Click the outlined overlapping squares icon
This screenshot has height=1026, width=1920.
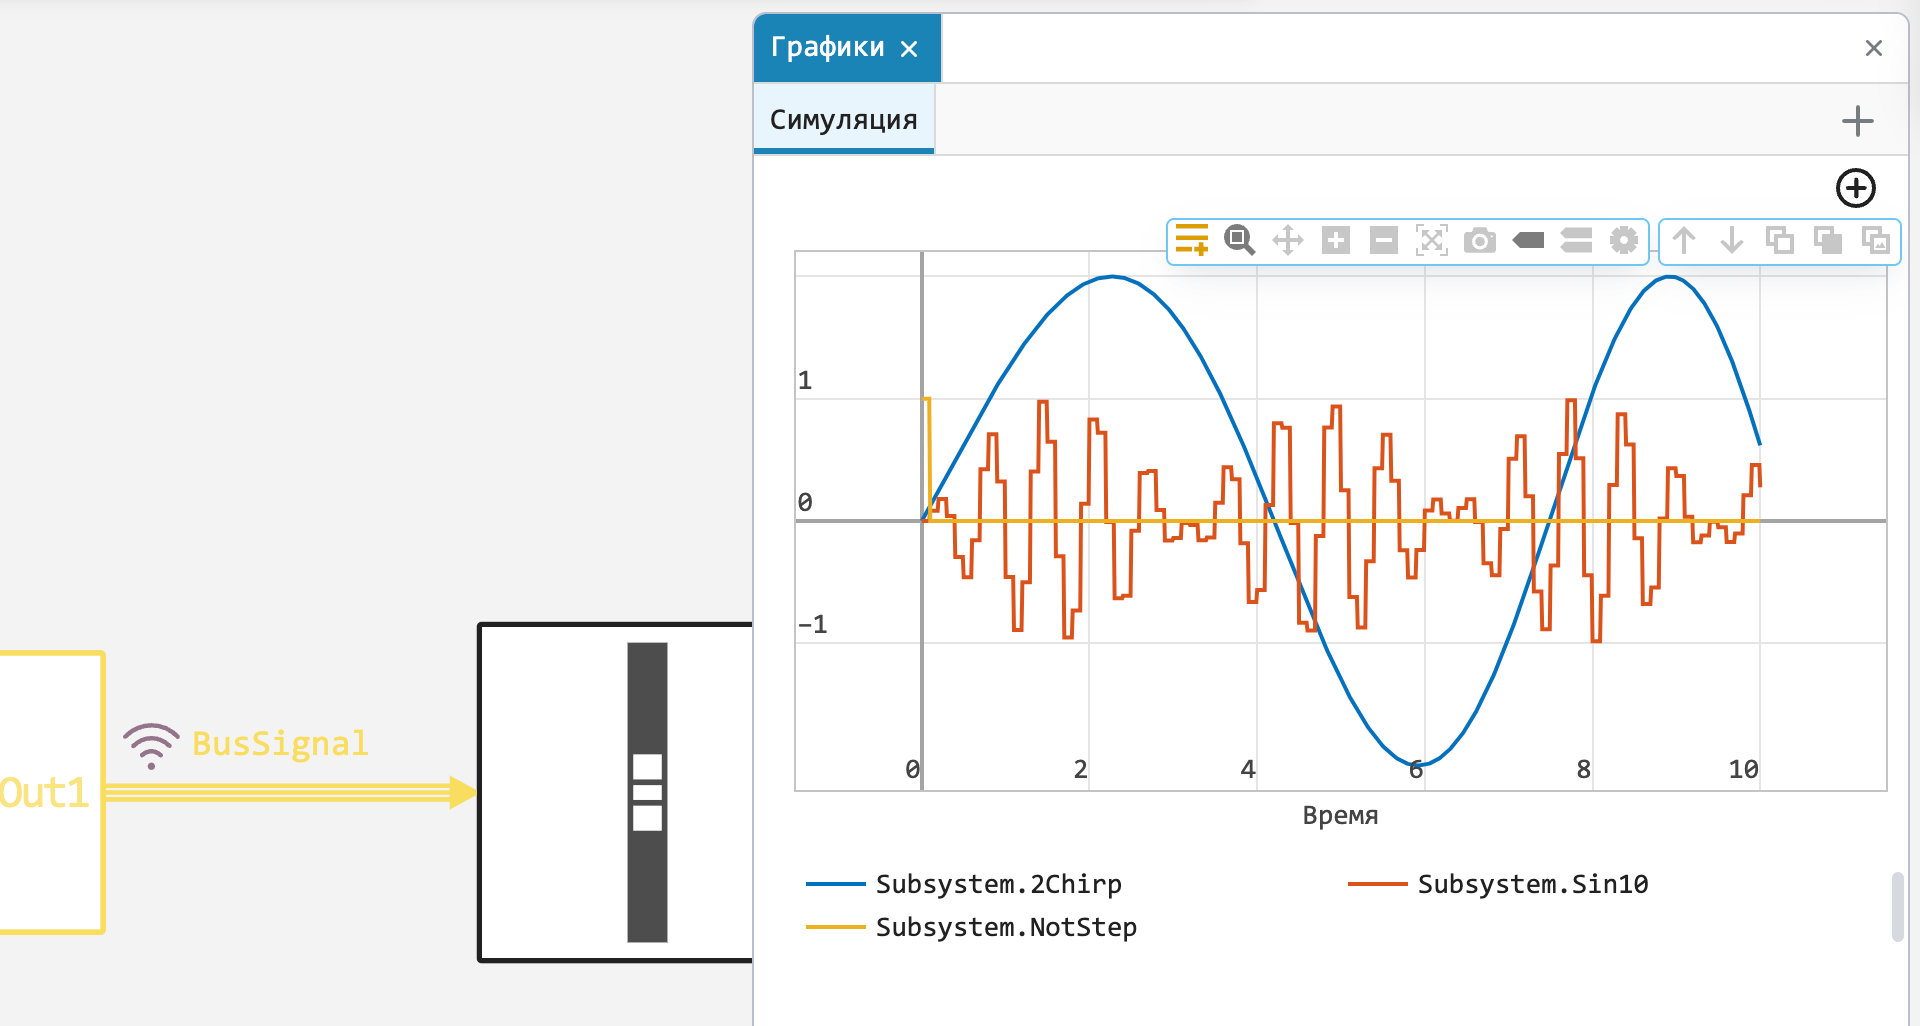(1780, 240)
